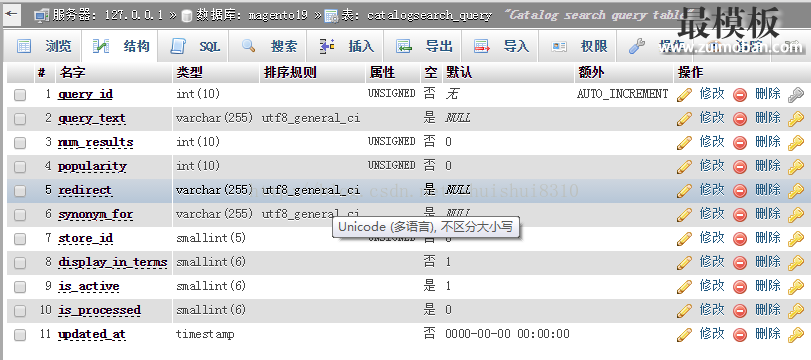The width and height of the screenshot is (811, 360).
Task: Click utf8_general_ci collation in redirect row
Action: click(311, 190)
